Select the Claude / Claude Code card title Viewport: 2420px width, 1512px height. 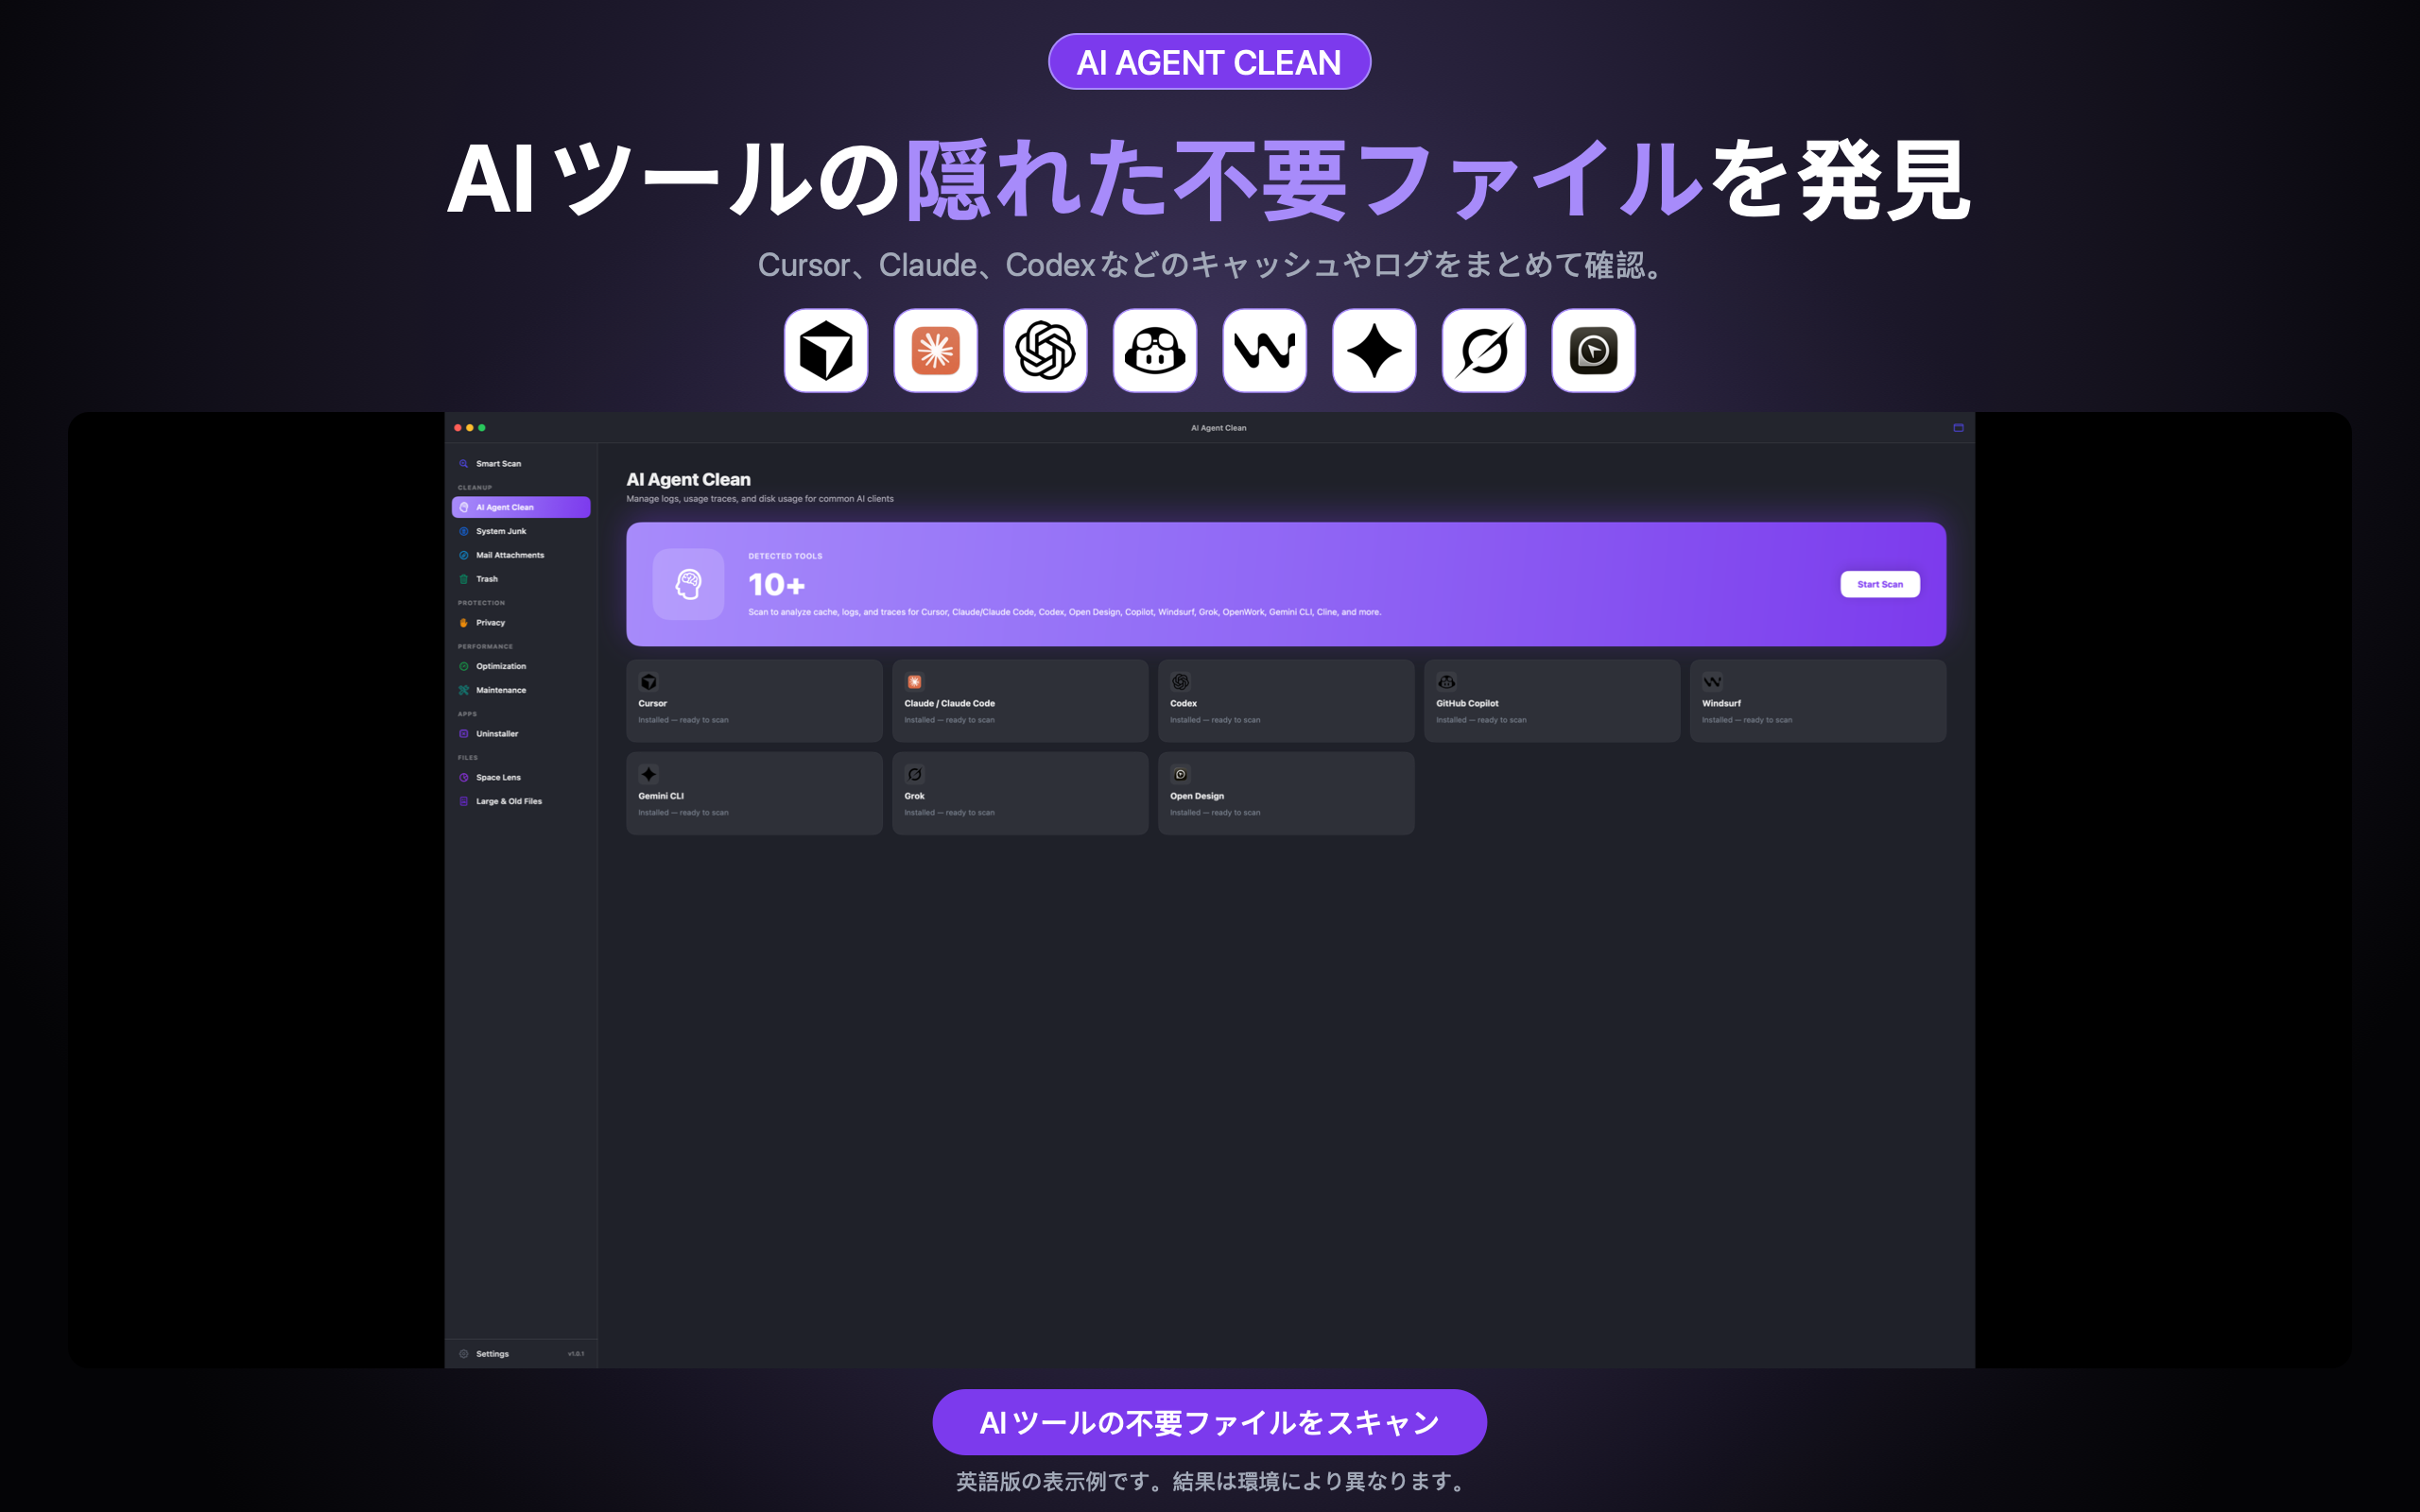point(949,703)
